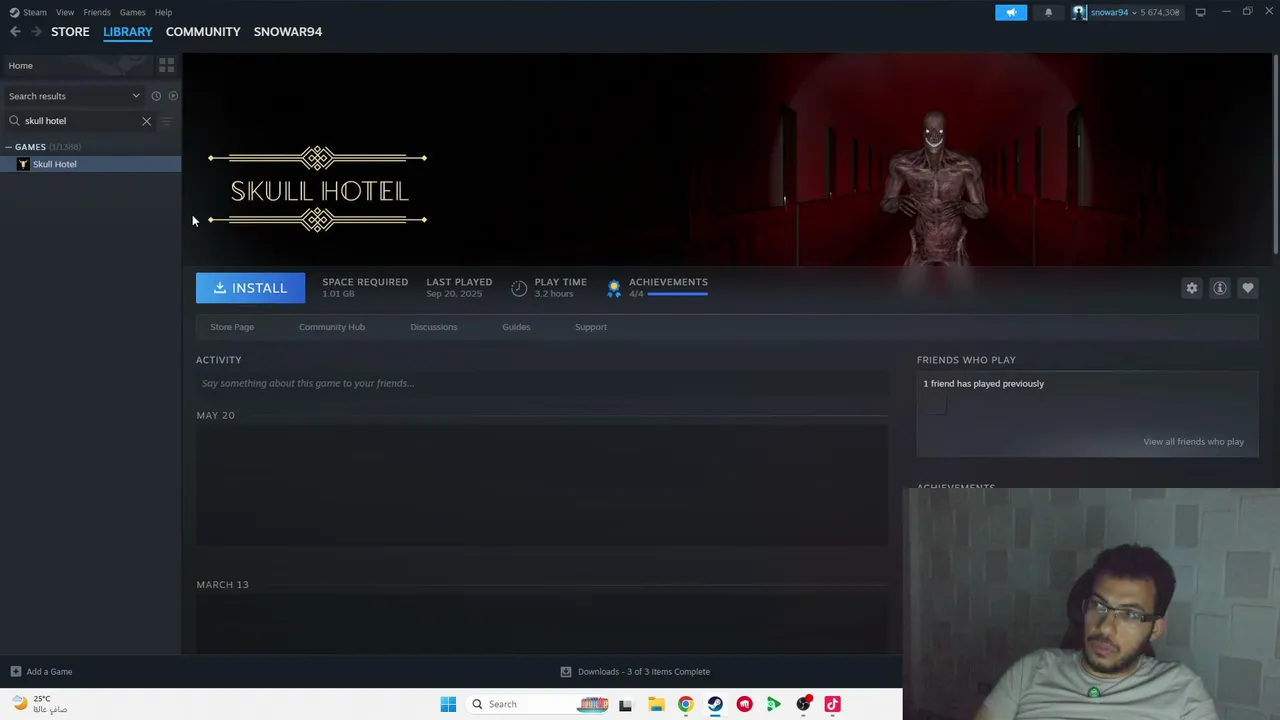Open advanced filter options icon
The image size is (1280, 720).
point(166,121)
